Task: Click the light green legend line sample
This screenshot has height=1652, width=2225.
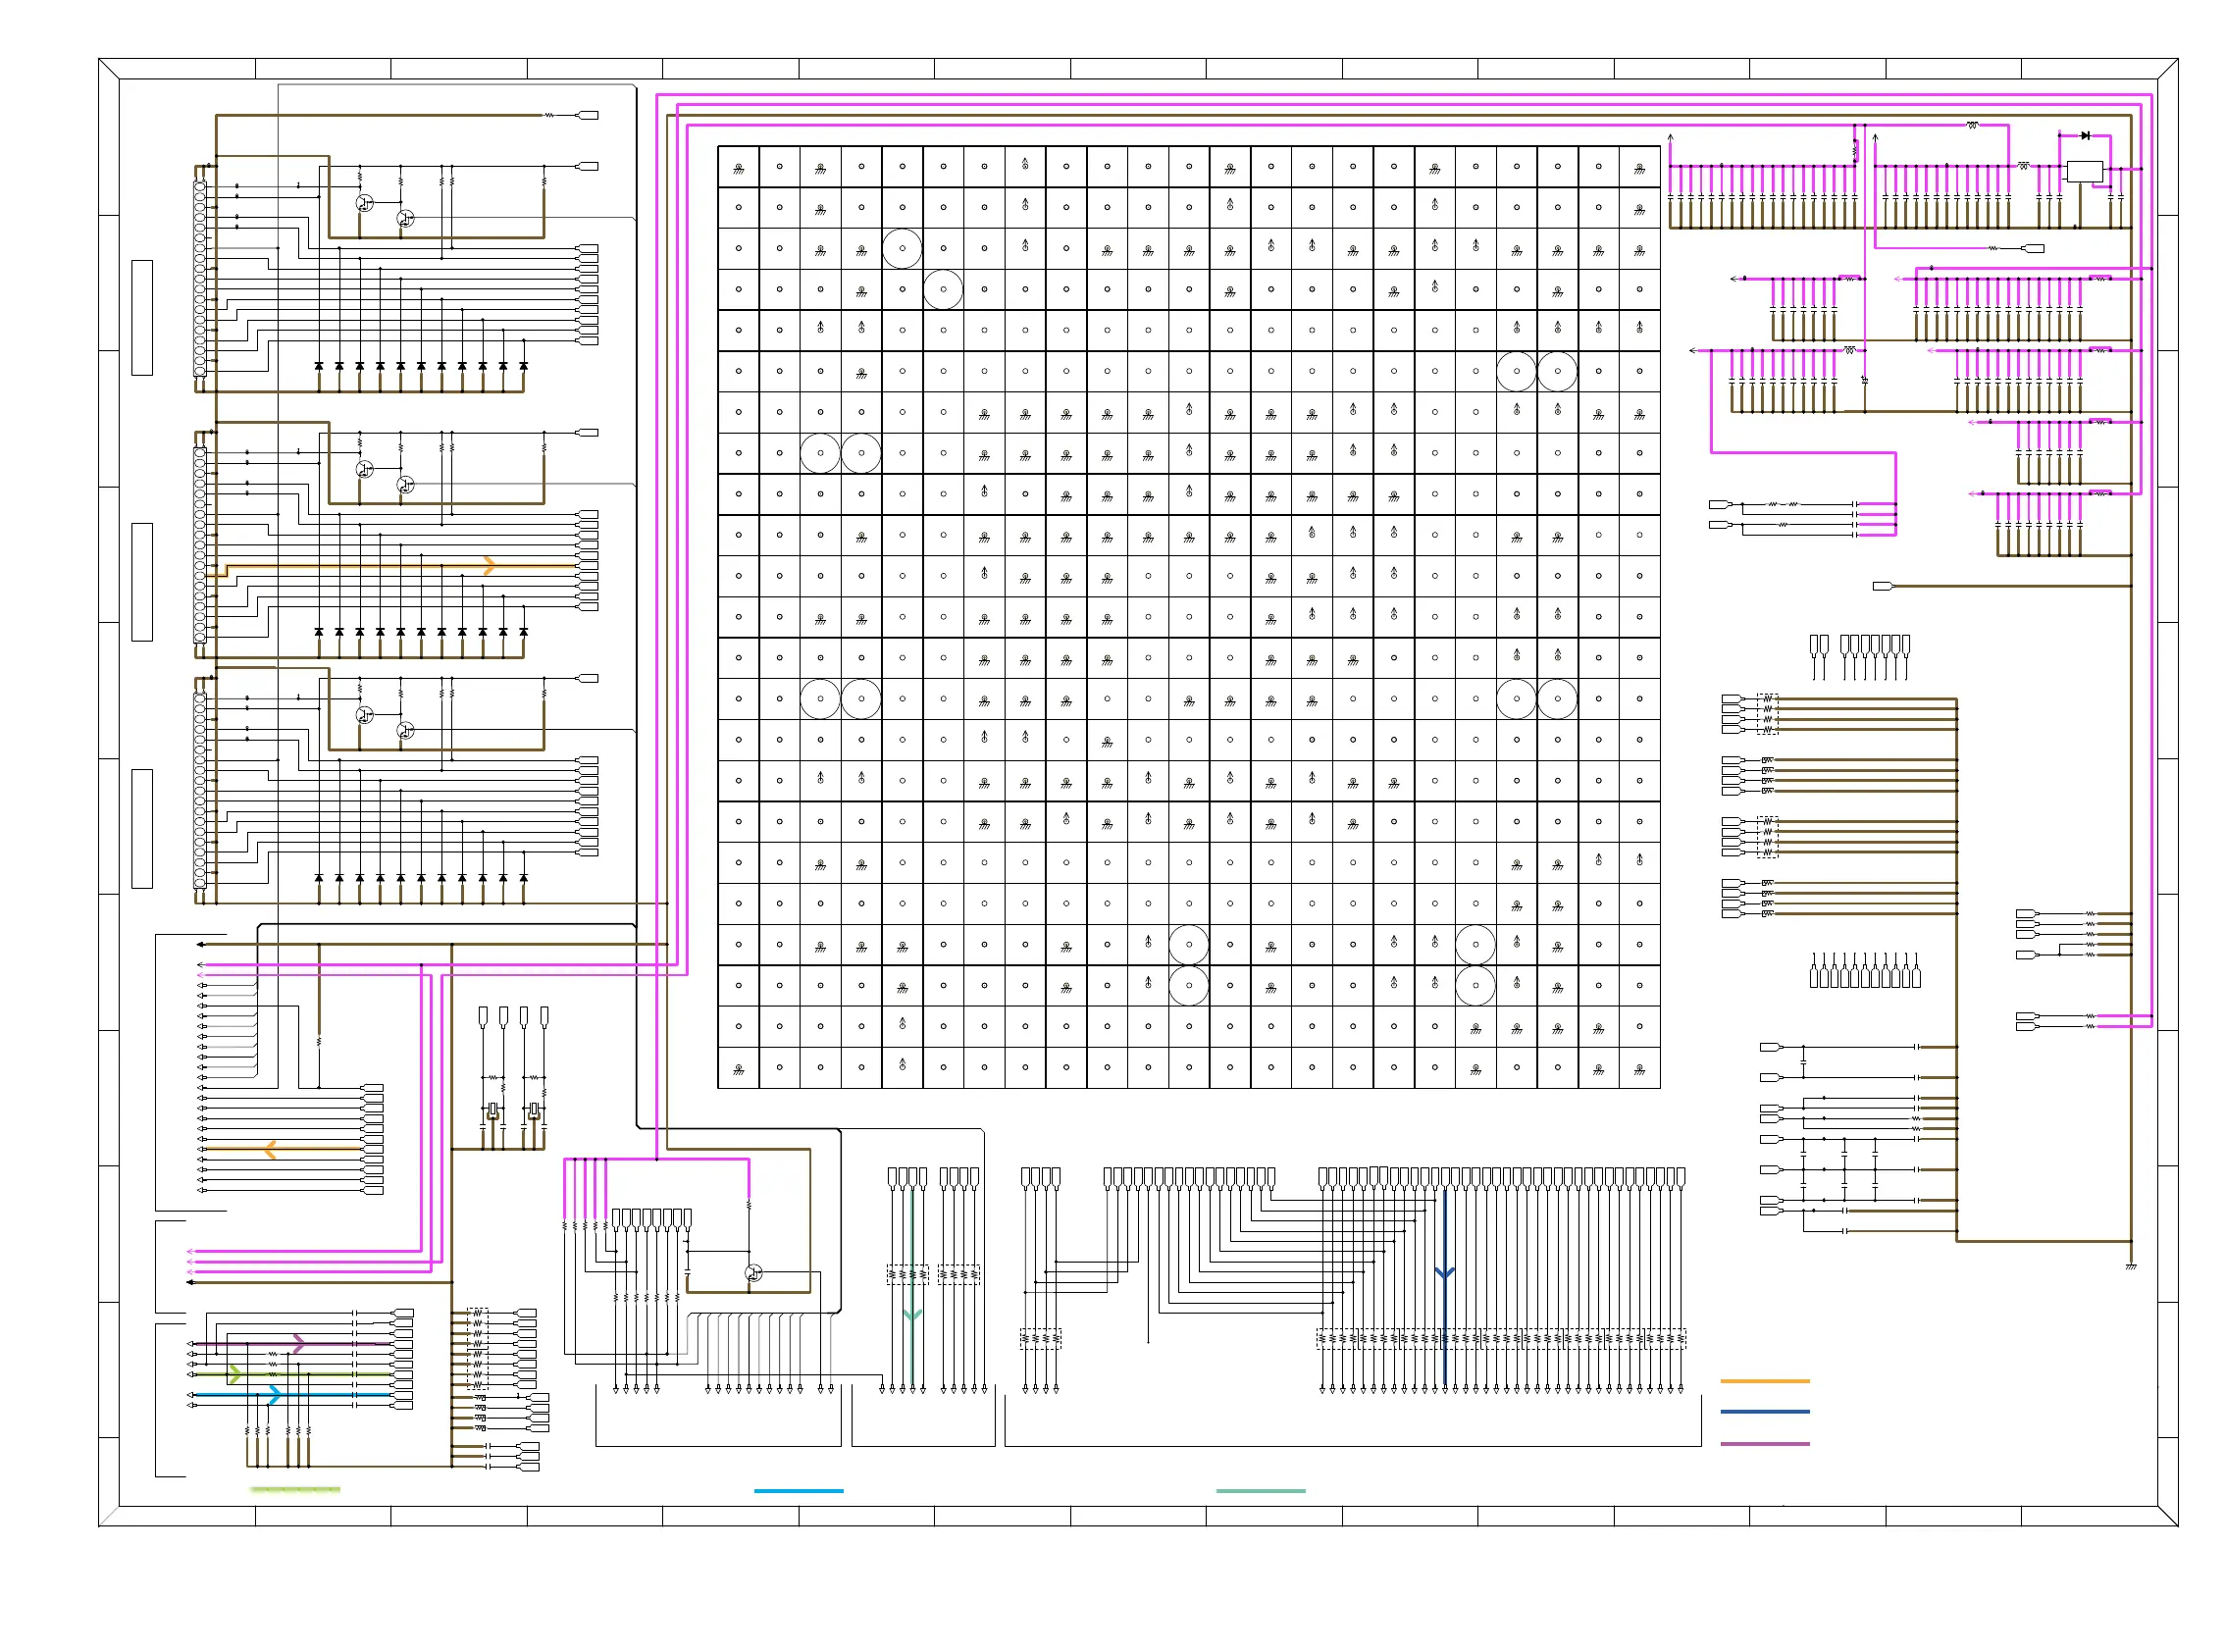Action: click(x=295, y=1490)
